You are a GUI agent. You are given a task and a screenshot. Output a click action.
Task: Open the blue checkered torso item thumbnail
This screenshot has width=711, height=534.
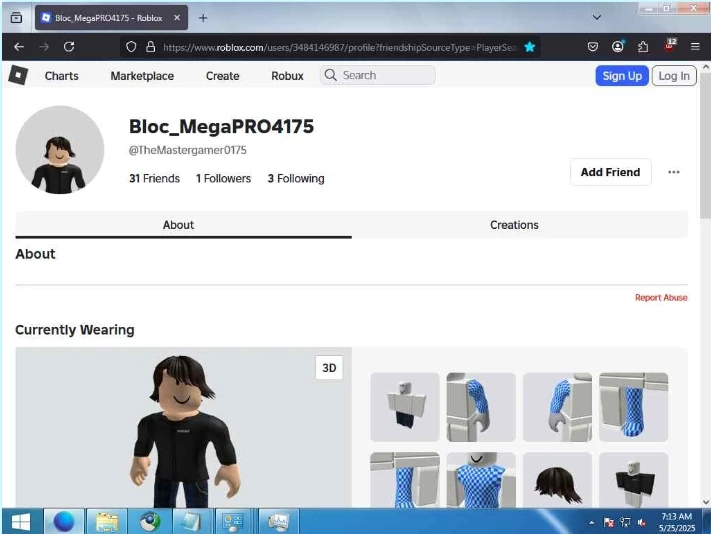pyautogui.click(x=481, y=480)
